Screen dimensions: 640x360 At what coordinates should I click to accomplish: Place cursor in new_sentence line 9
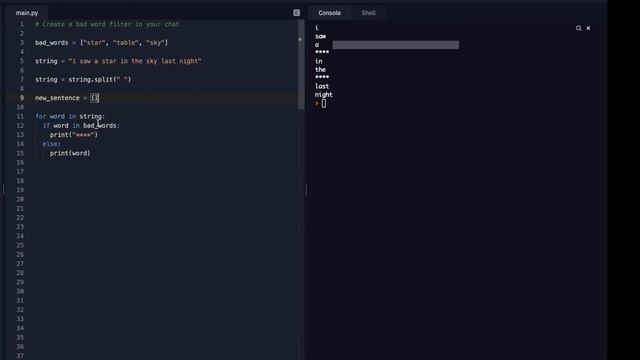(x=67, y=98)
